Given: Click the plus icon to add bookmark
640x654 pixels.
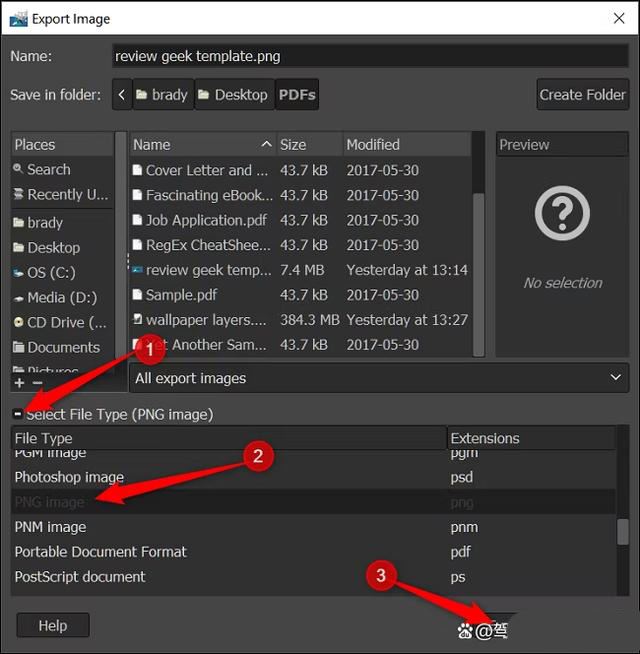Looking at the screenshot, I should (19, 383).
